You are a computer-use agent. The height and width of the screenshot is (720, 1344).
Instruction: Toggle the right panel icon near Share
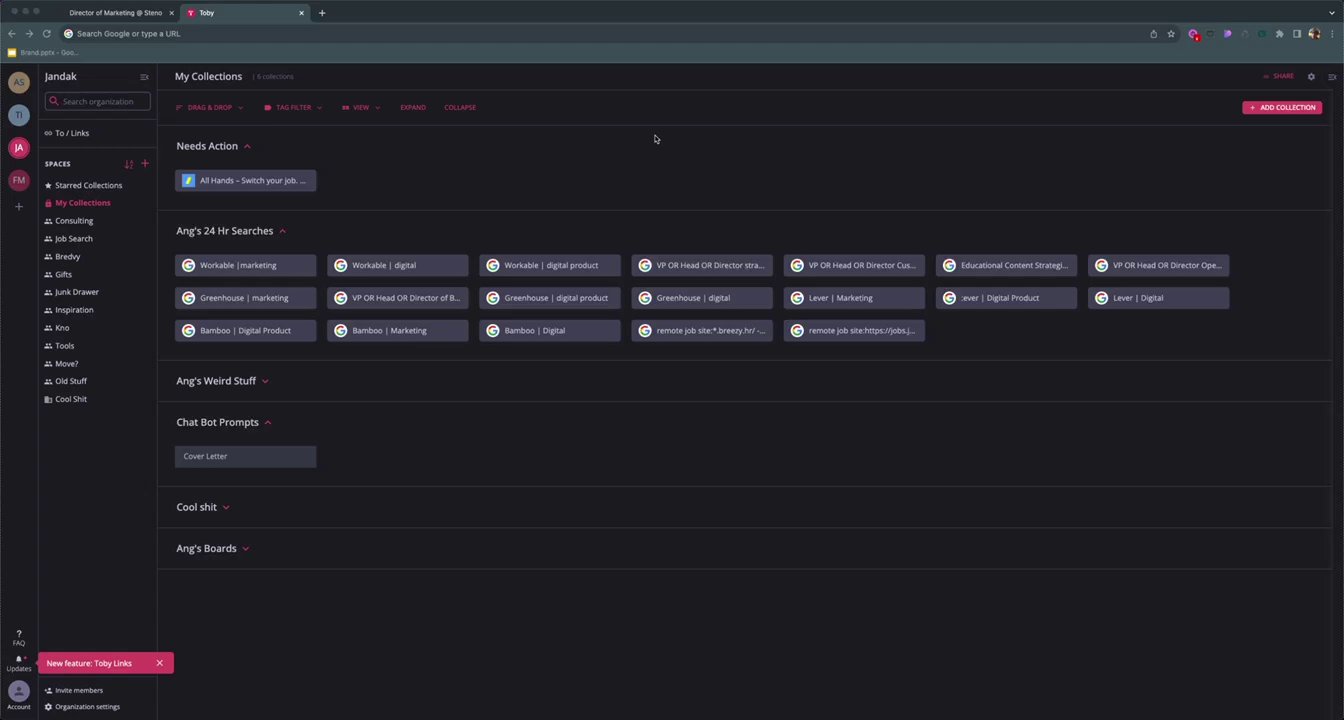(1332, 77)
